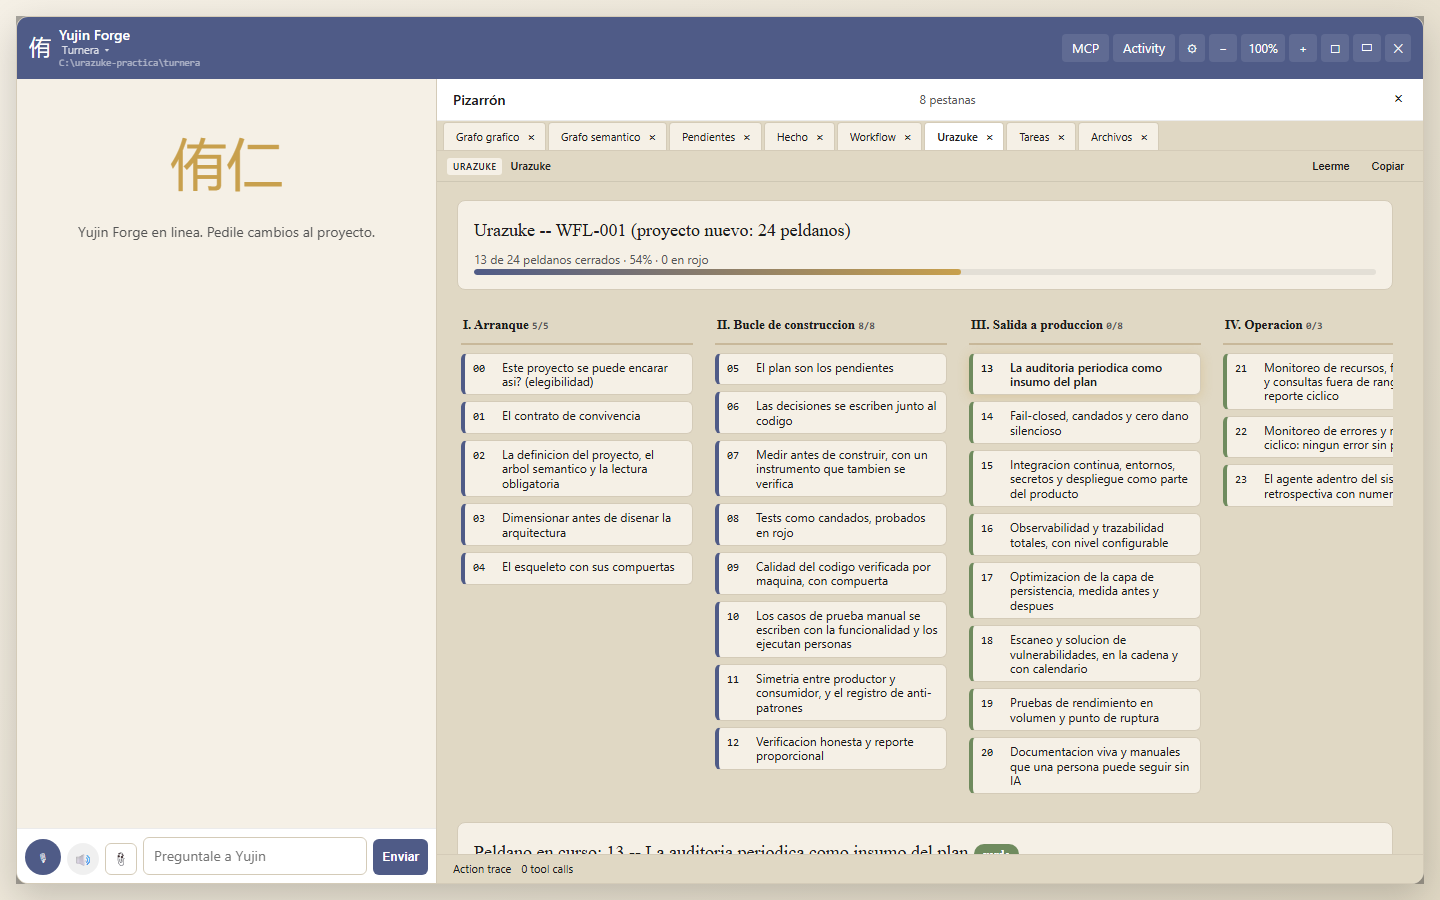
Task: Click the microphone voice input button
Action: pyautogui.click(x=43, y=857)
